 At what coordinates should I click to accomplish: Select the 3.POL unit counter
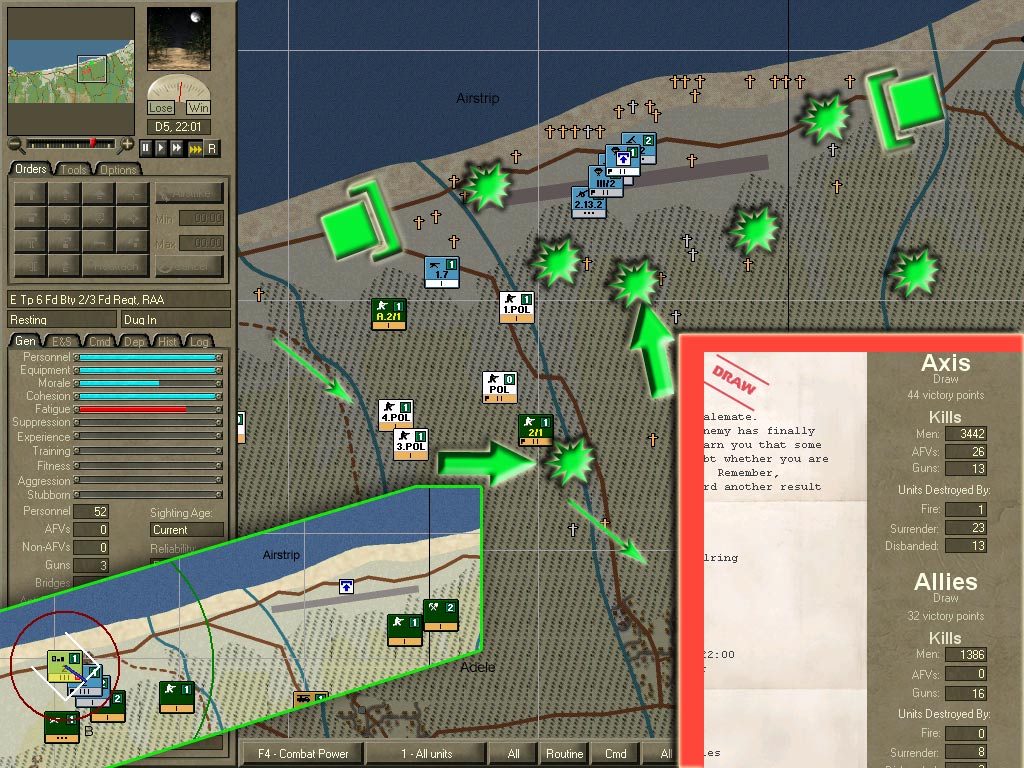pos(411,444)
